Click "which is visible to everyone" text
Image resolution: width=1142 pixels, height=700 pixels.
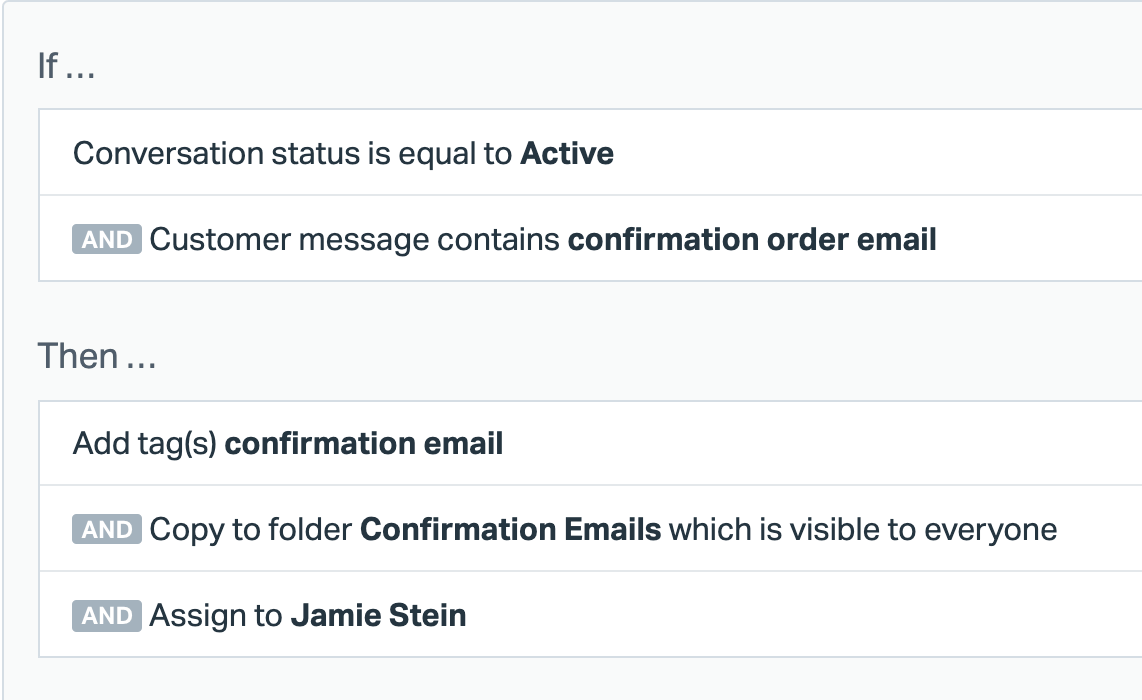862,529
